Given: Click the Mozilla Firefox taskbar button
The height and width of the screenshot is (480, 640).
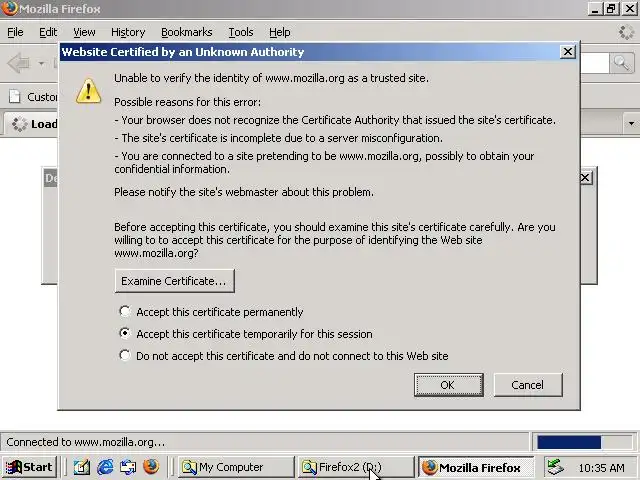Looking at the screenshot, I should pos(476,467).
